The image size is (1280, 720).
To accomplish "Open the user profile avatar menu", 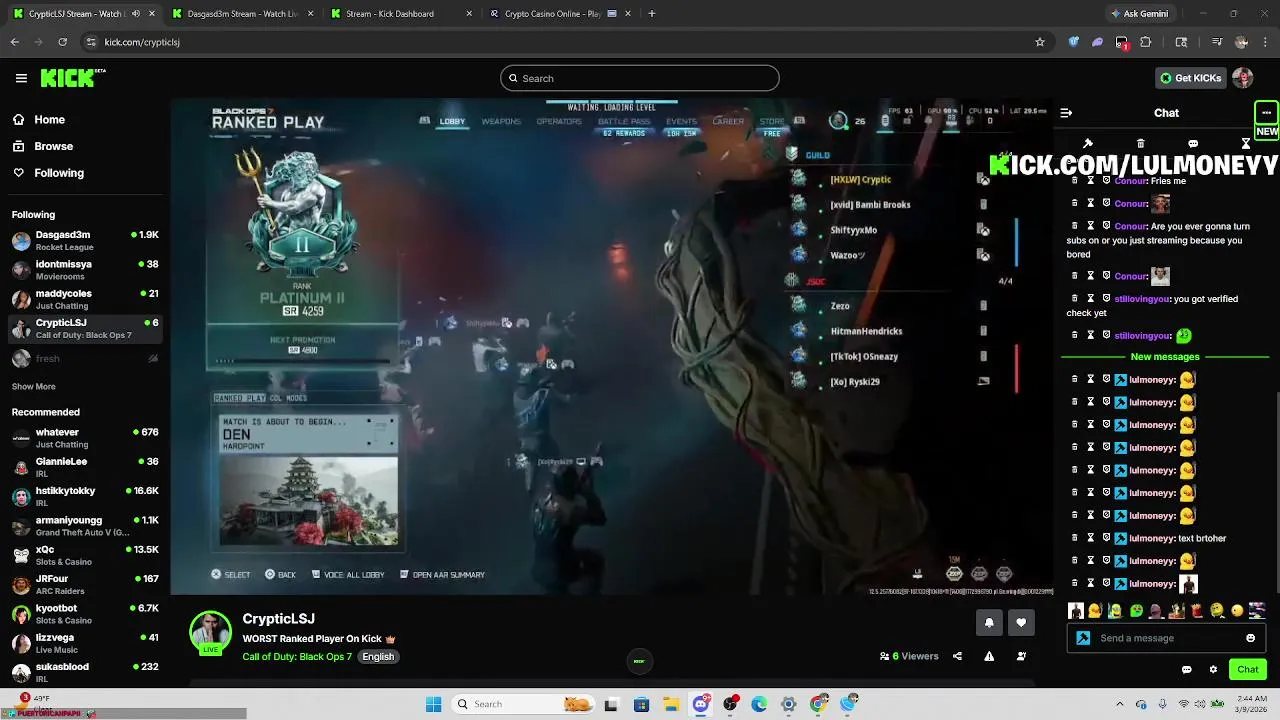I will (1243, 78).
